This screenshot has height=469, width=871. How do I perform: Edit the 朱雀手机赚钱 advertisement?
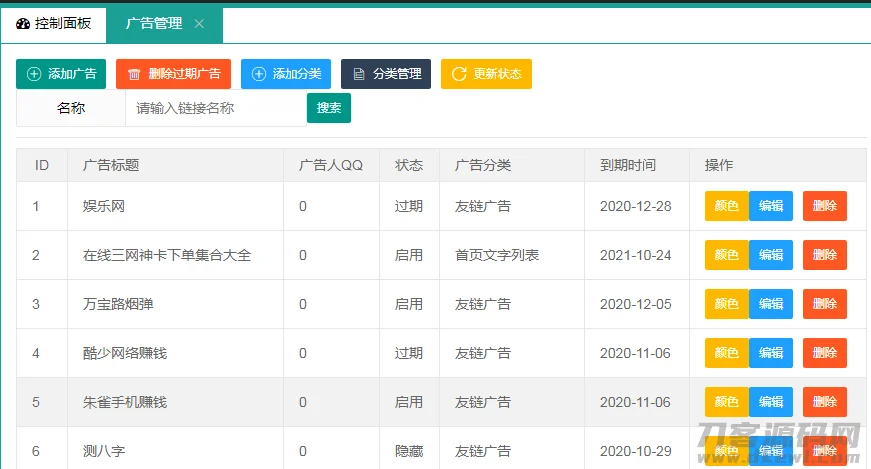pyautogui.click(x=771, y=402)
